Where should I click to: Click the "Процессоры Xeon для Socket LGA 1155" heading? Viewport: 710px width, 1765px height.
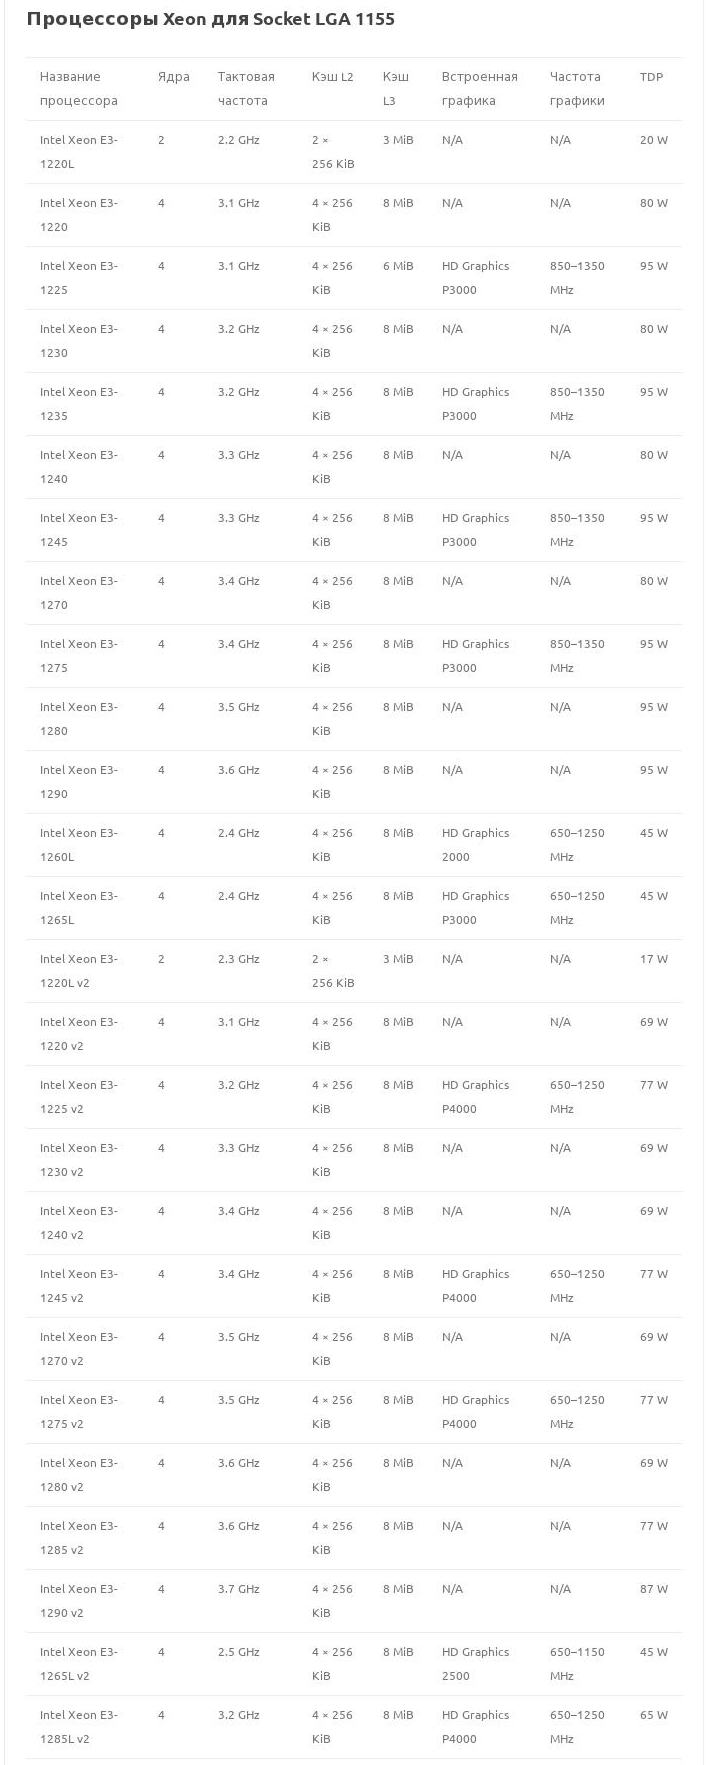[210, 19]
